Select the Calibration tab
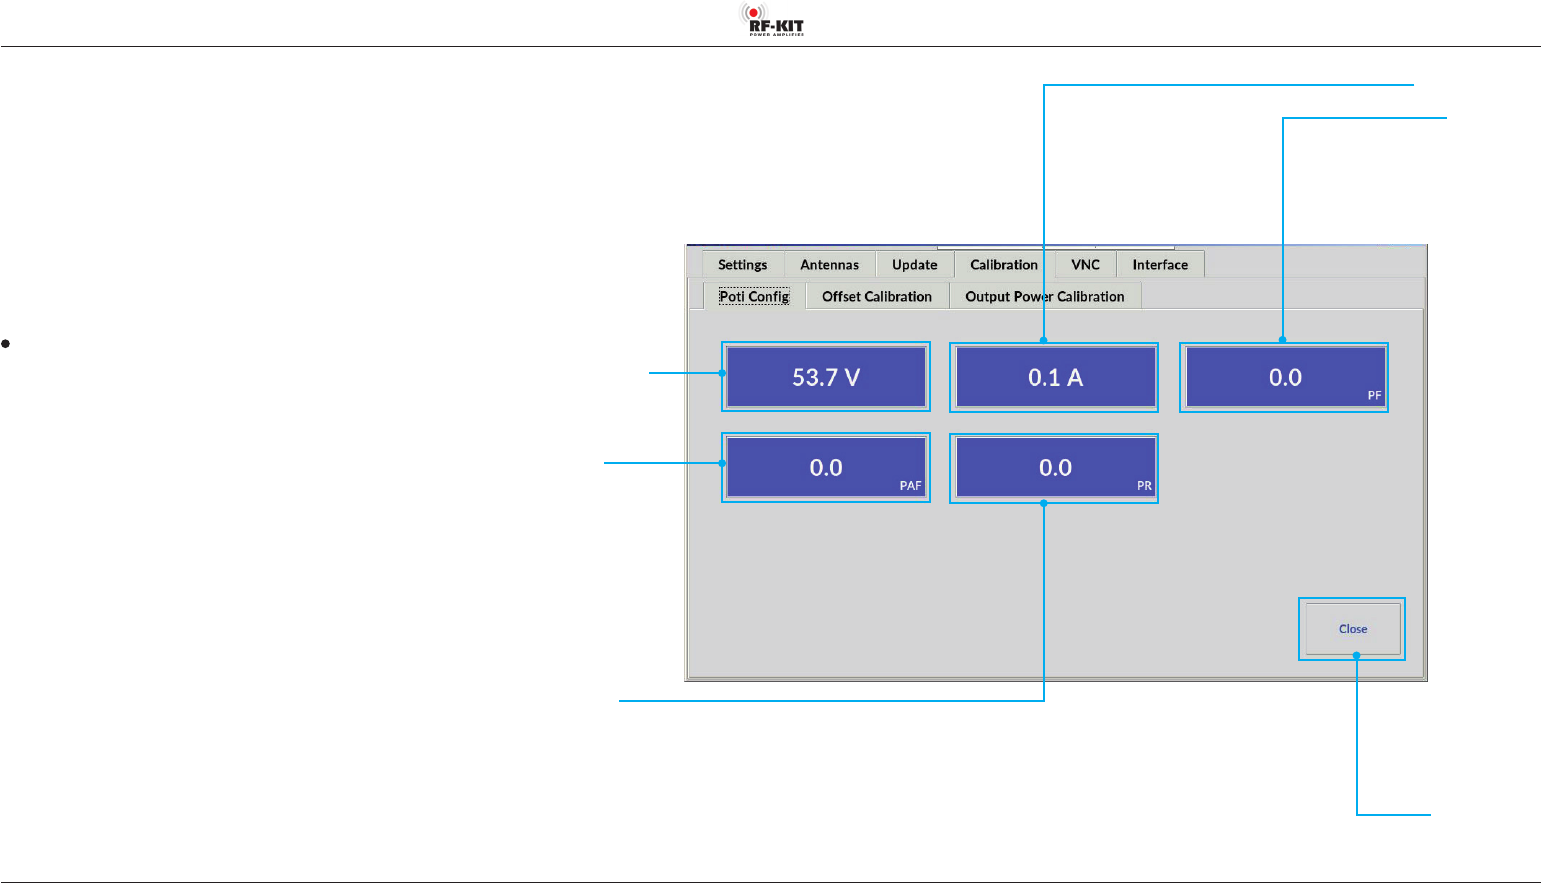Screen dimensions: 1541x883 tap(1004, 265)
